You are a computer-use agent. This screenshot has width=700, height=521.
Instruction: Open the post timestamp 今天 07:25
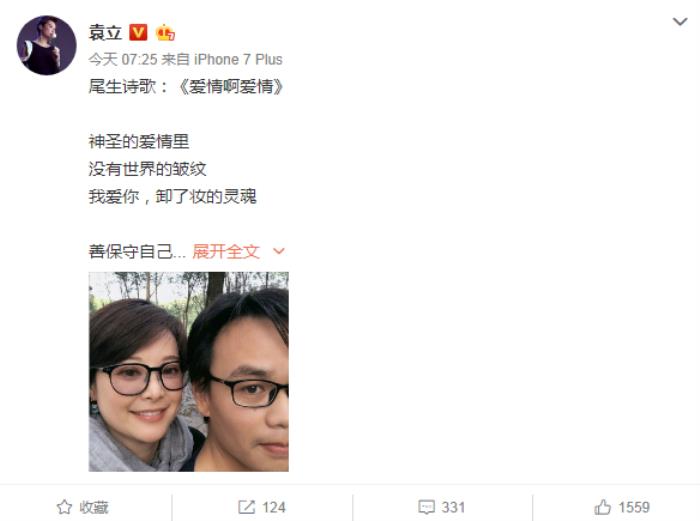tap(123, 59)
